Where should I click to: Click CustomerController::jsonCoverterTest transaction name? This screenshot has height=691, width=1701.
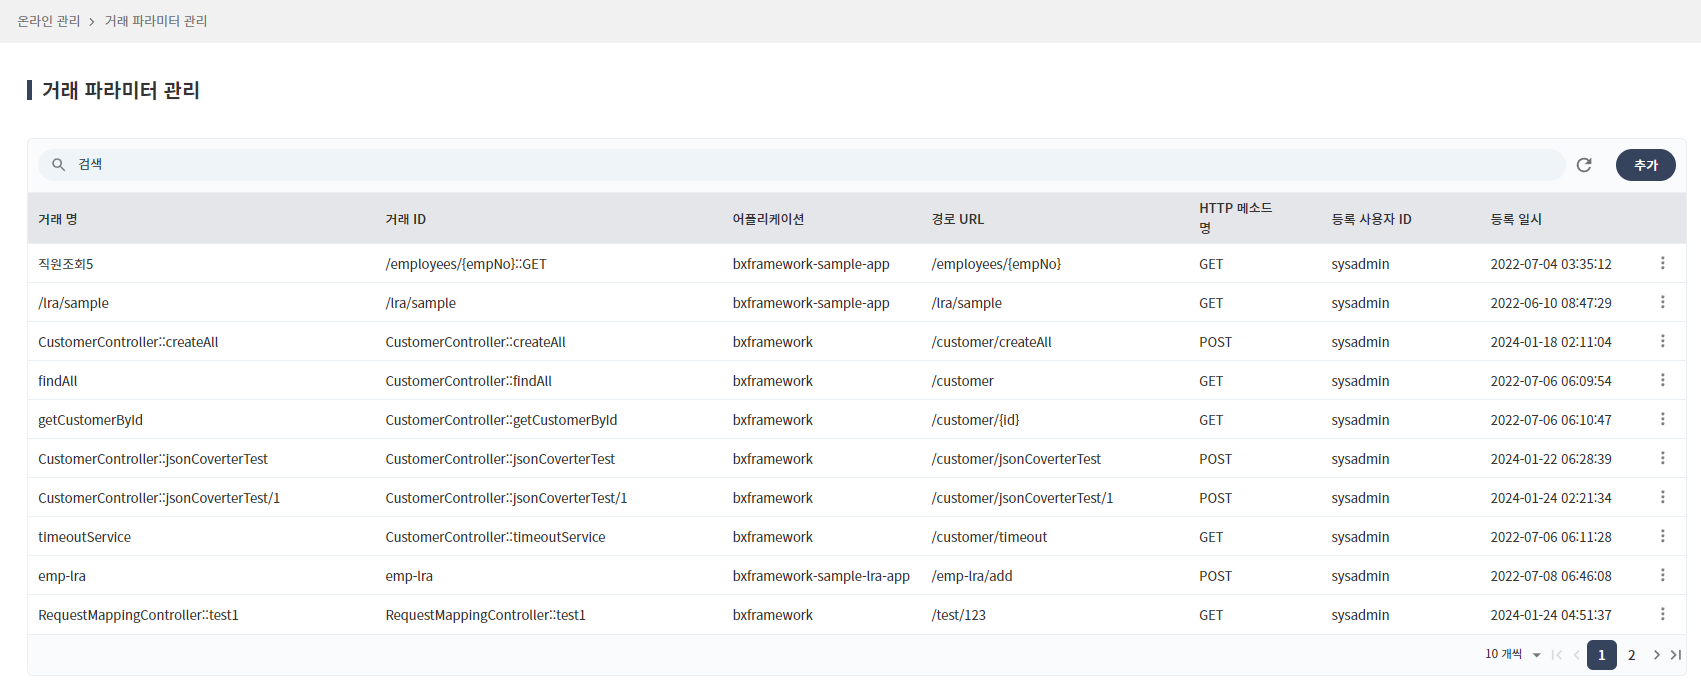tap(153, 459)
